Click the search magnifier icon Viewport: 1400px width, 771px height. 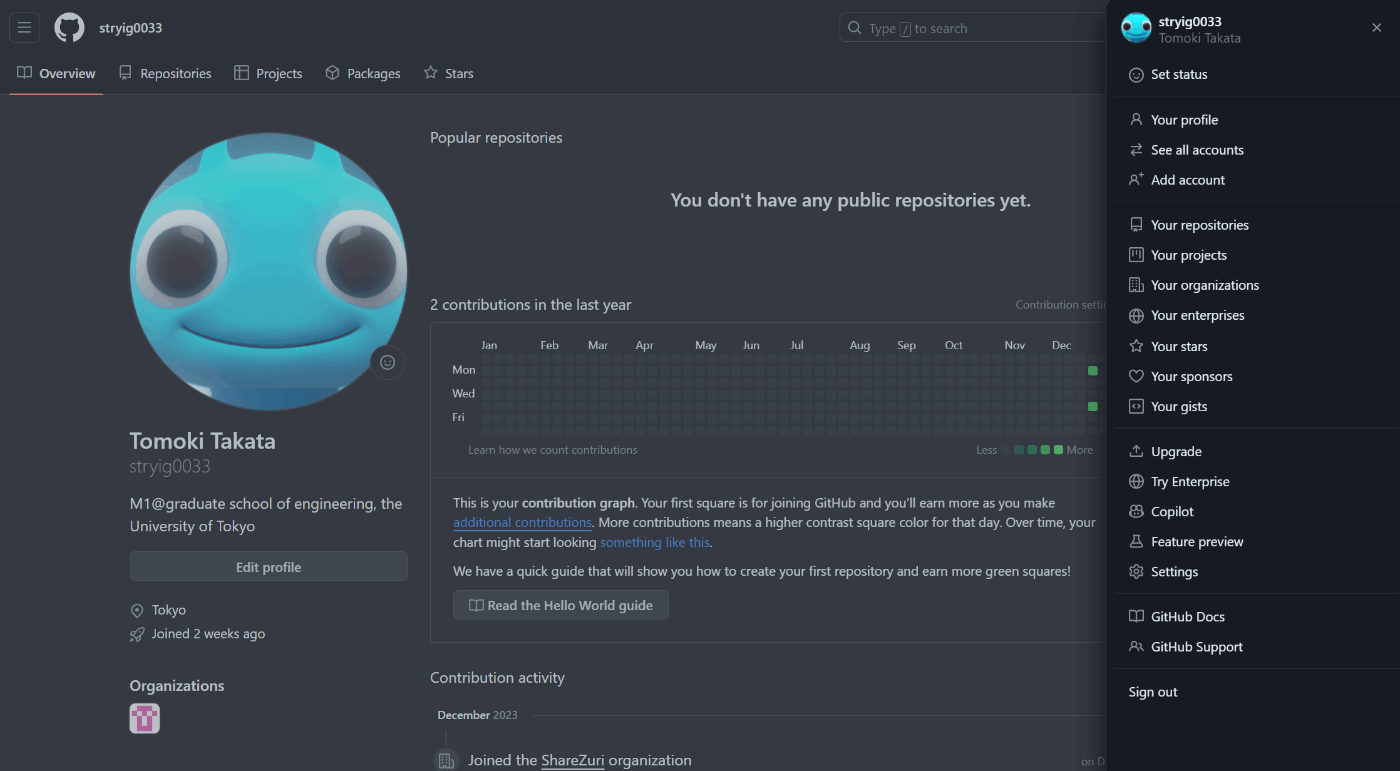[855, 28]
